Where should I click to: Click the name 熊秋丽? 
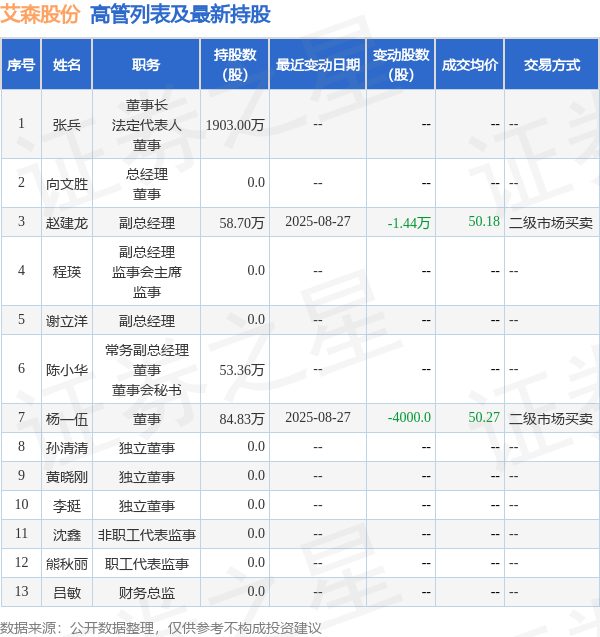[x=67, y=564]
